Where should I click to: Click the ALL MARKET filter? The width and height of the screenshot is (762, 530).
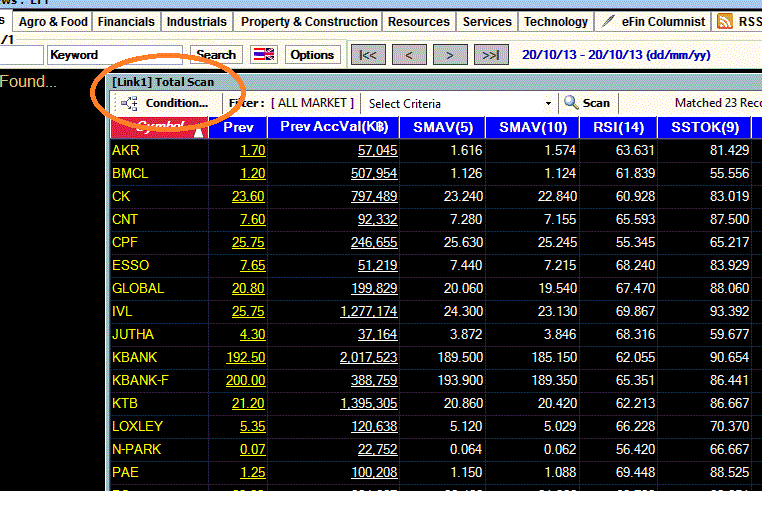[x=312, y=103]
